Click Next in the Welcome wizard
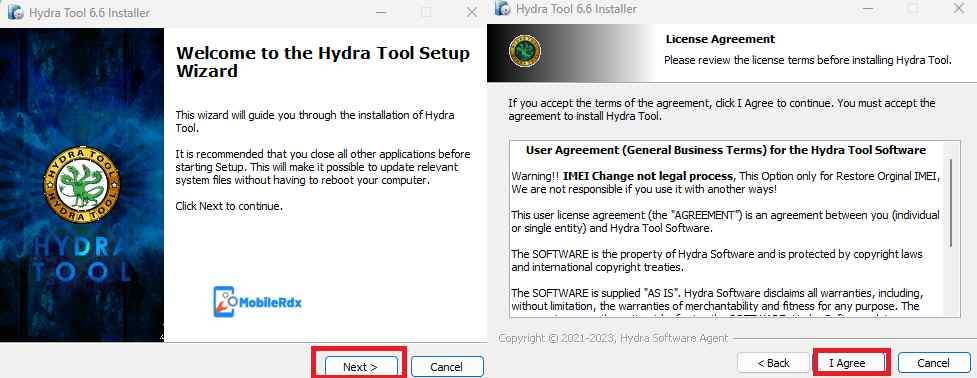The width and height of the screenshot is (977, 378). [360, 367]
